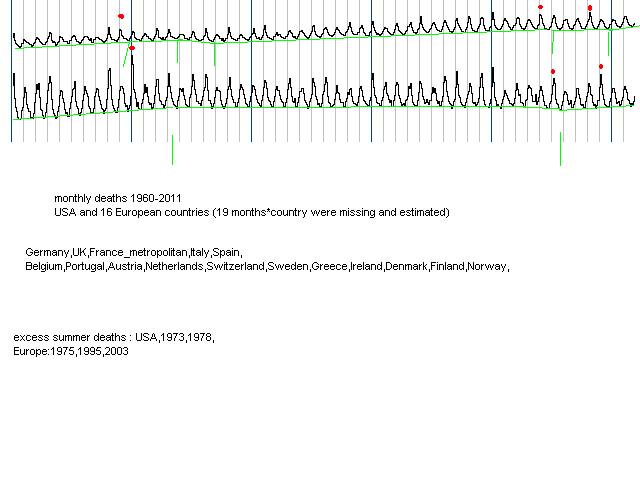Select 'Norway' at the end of the country list
Screen dimensions: 640x480
pyautogui.click(x=488, y=267)
